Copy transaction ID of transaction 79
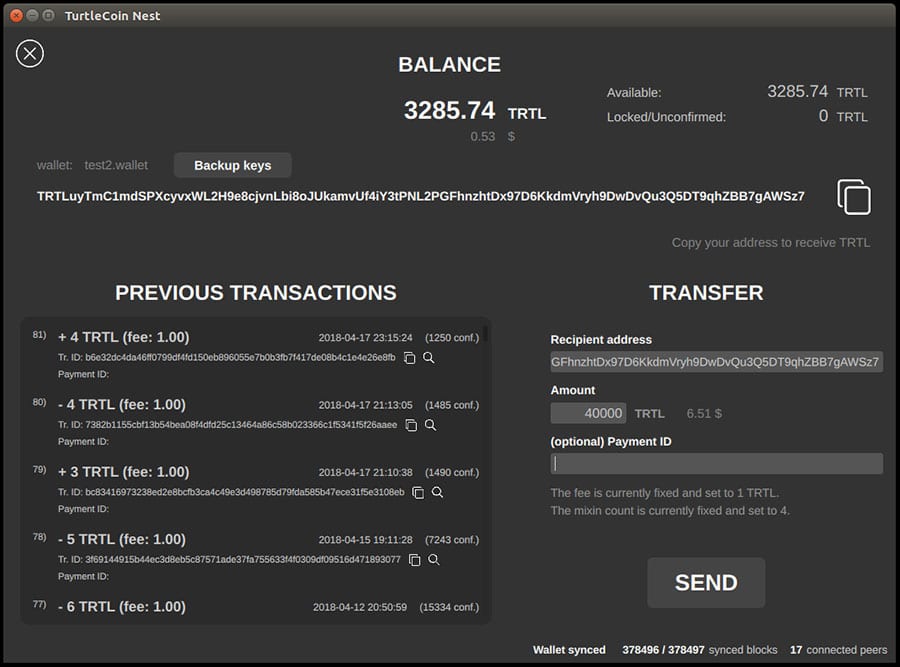The image size is (900, 667). (418, 493)
